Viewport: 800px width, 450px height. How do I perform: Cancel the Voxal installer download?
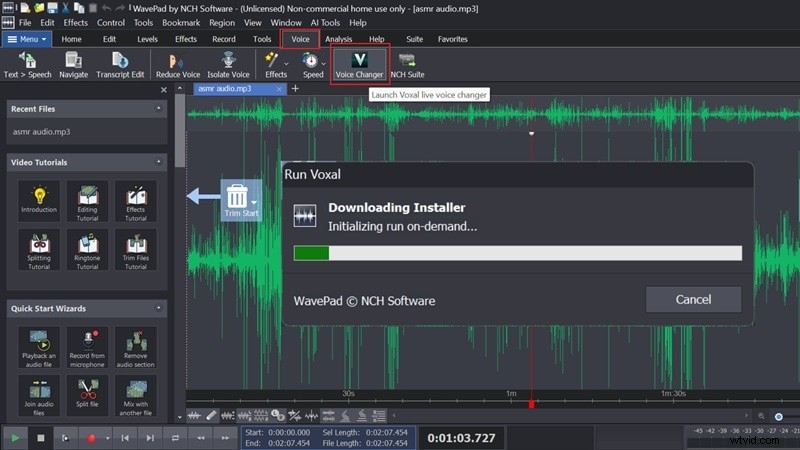click(693, 299)
